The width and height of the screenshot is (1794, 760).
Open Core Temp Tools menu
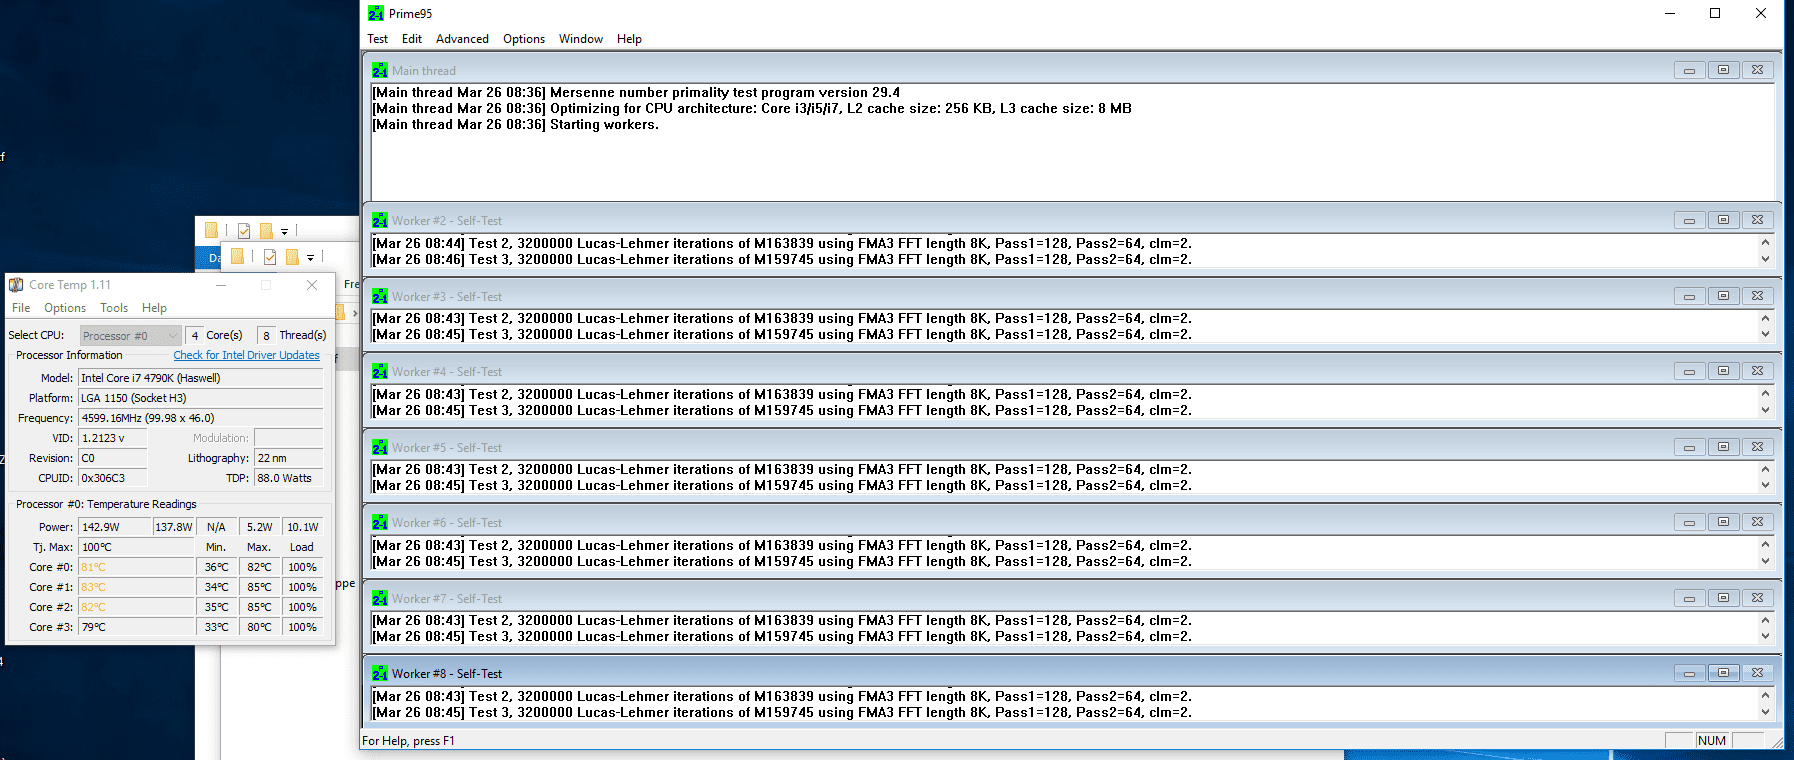[x=114, y=308]
